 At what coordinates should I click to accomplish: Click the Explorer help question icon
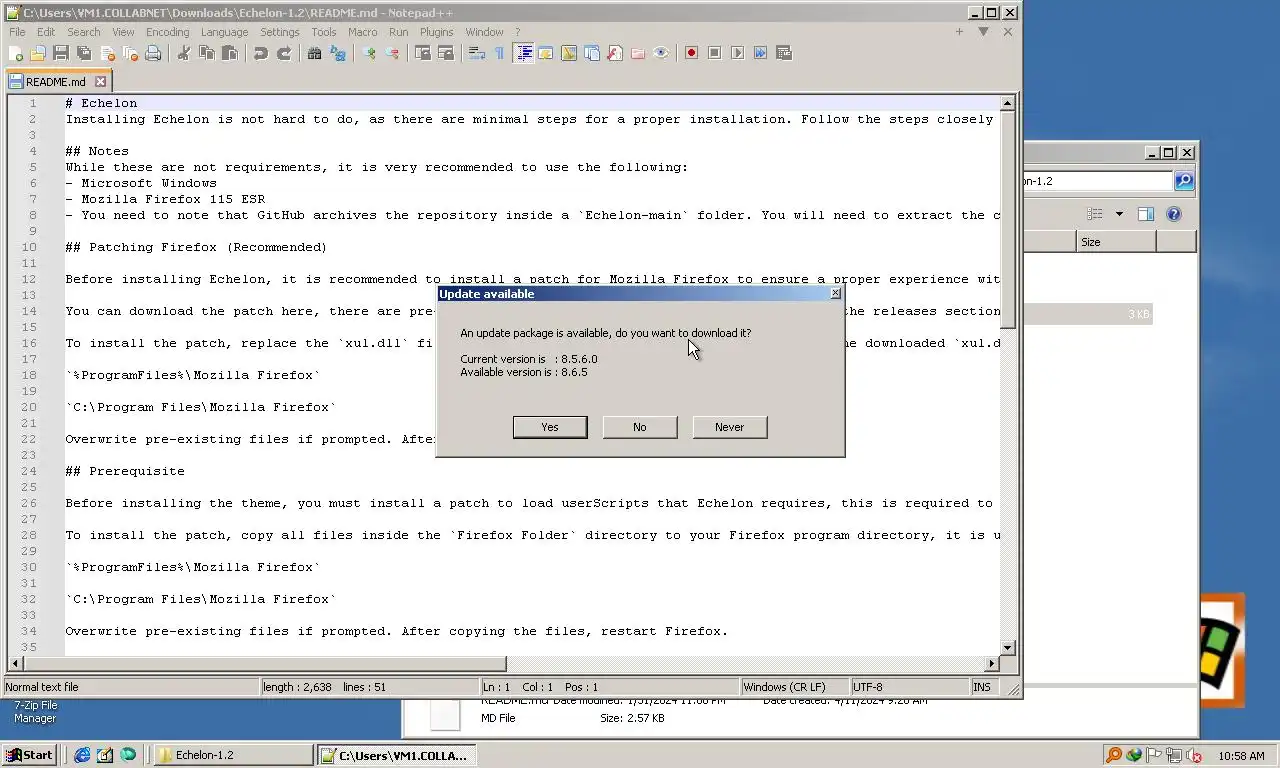[x=1174, y=214]
